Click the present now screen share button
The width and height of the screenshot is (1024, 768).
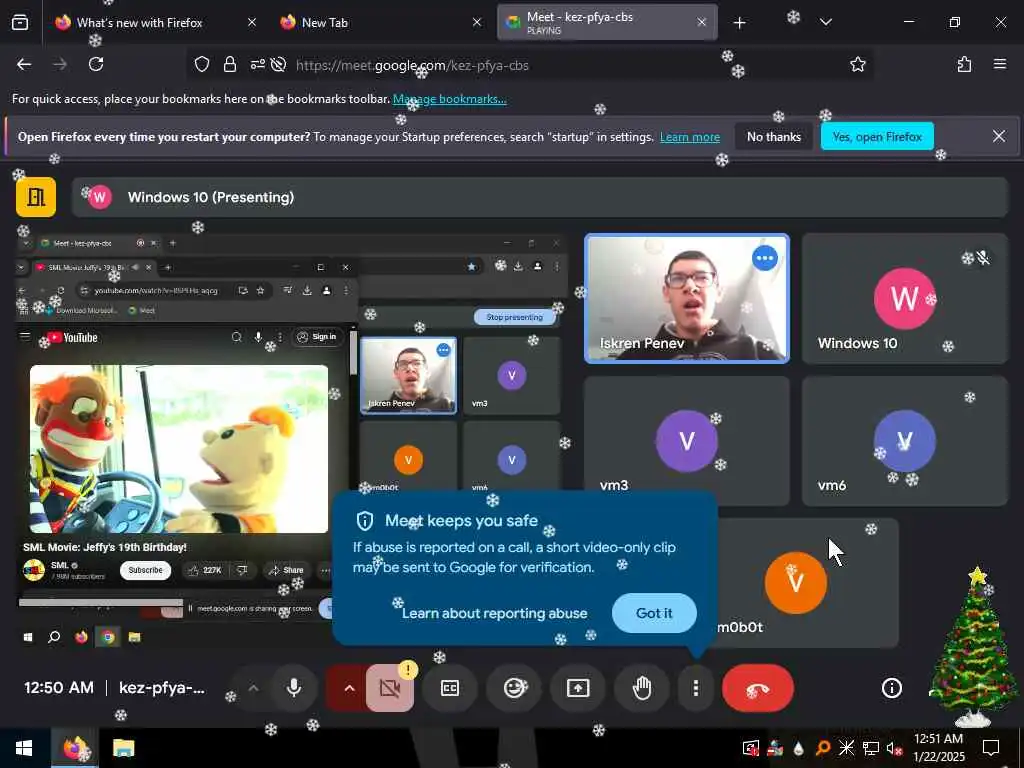pos(578,688)
